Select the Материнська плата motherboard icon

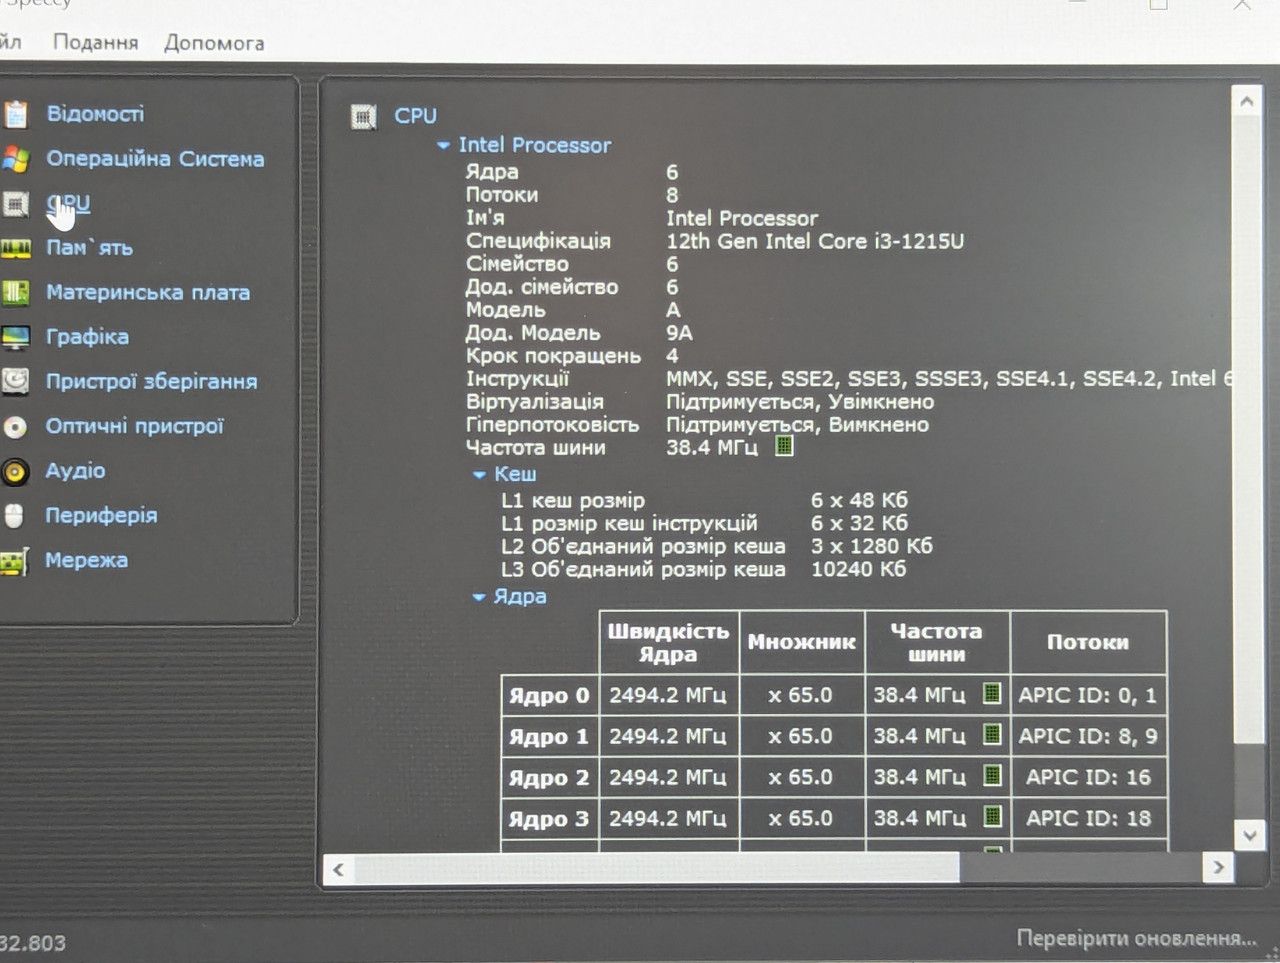[x=15, y=293]
